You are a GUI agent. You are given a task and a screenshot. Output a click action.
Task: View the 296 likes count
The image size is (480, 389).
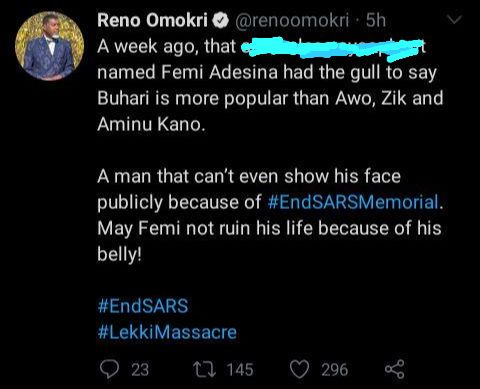point(334,370)
